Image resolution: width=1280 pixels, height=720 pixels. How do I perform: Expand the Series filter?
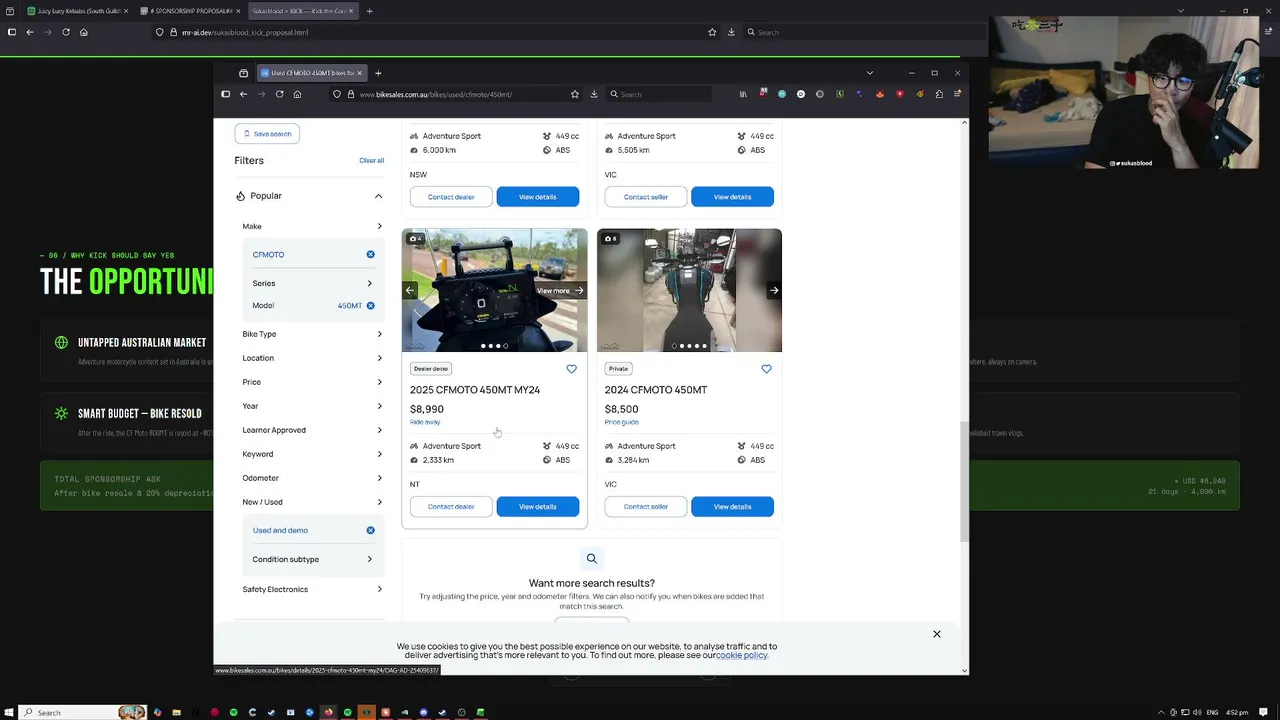[311, 284]
